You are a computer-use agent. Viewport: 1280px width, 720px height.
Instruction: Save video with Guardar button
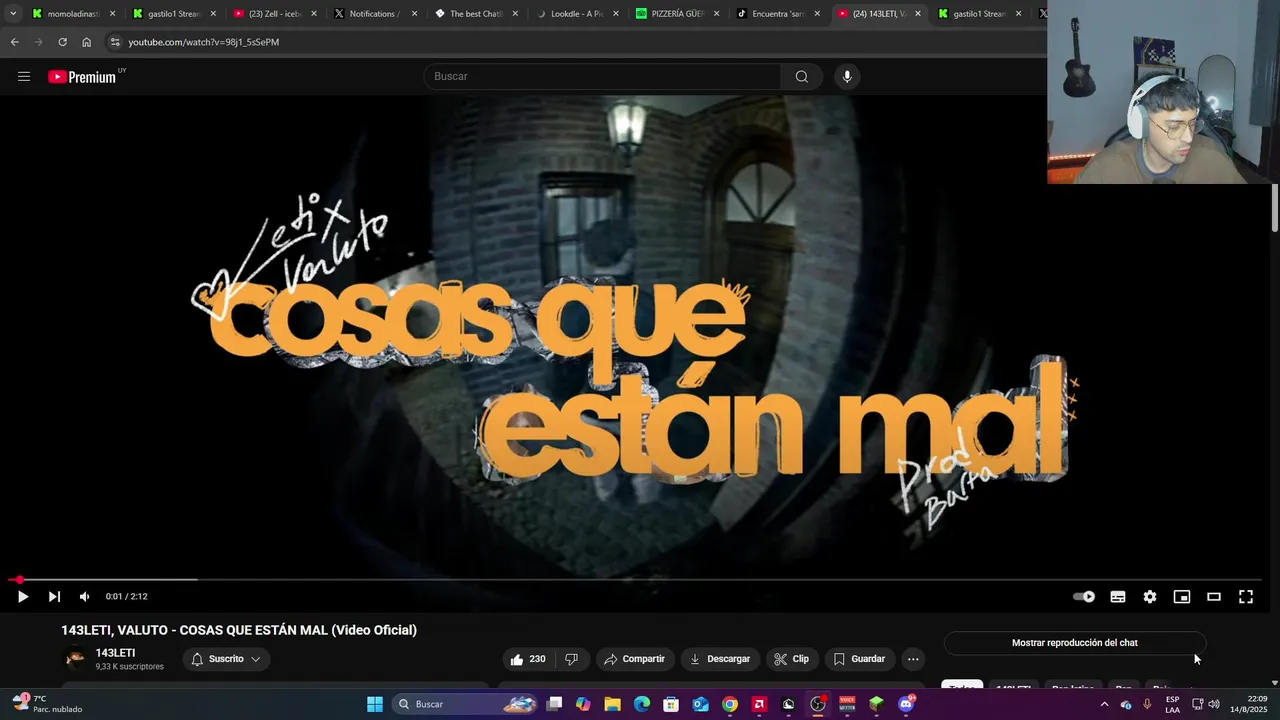coord(859,659)
